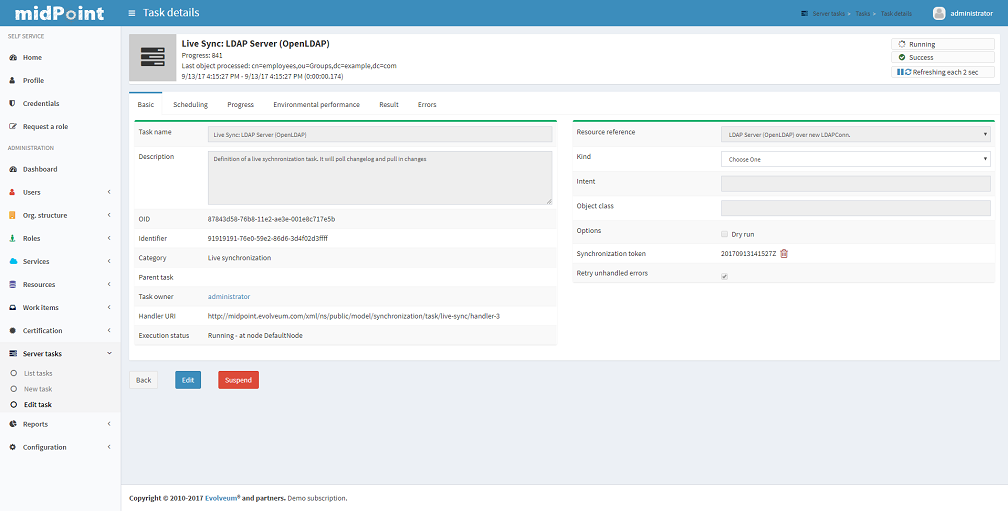This screenshot has width=1008, height=511.
Task: Open the administrator task owner link
Action: (x=229, y=296)
